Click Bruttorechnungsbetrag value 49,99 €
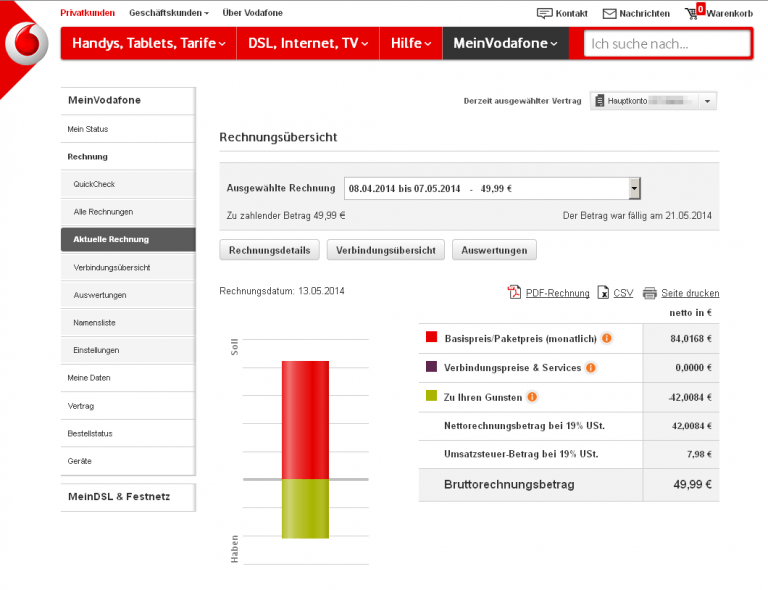768x590 pixels. (x=692, y=485)
